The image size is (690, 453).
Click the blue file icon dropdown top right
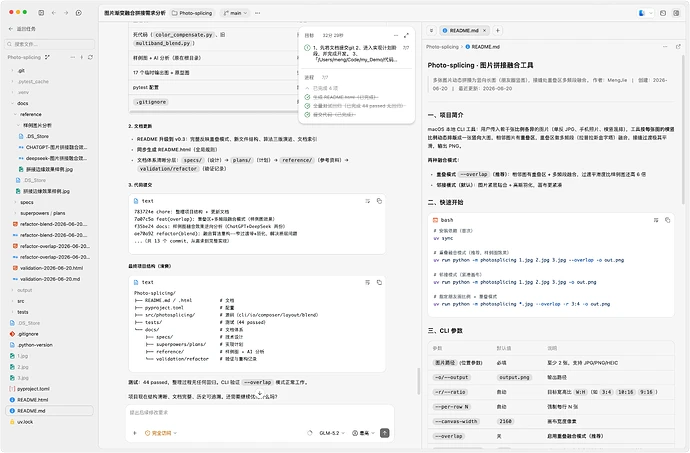645,13
